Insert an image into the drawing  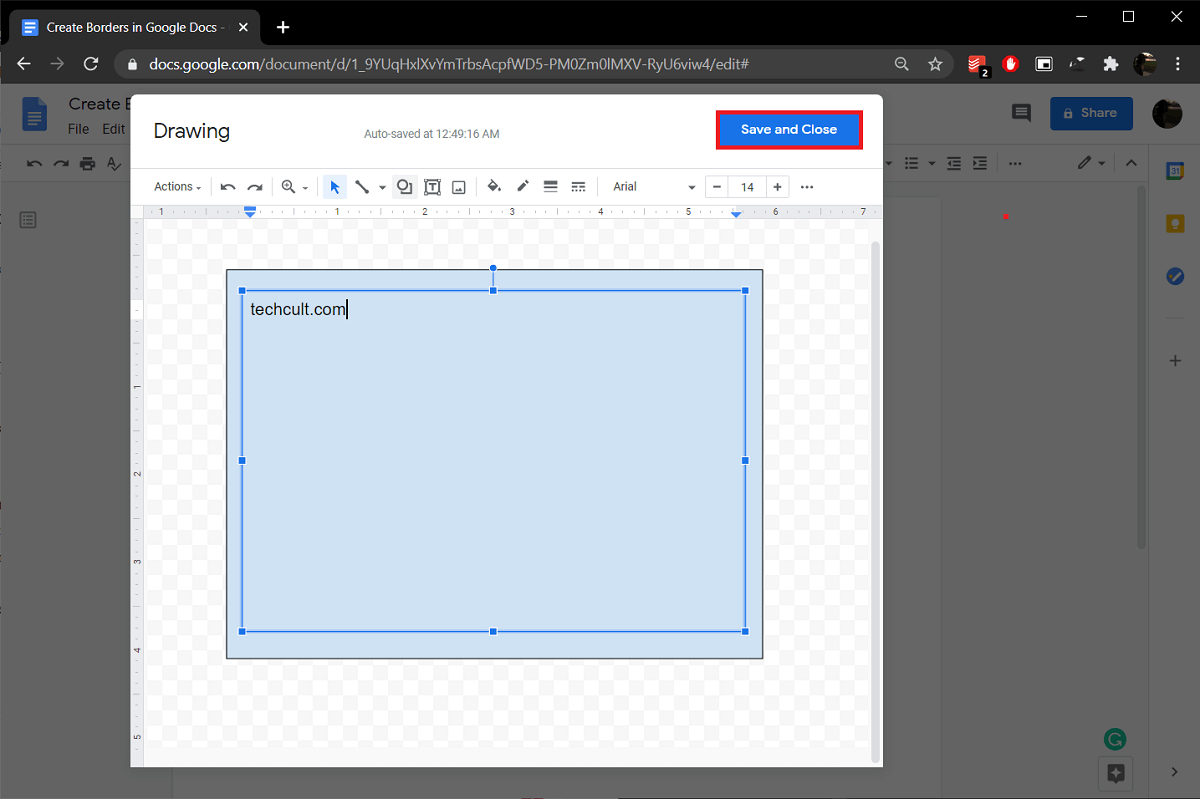[459, 187]
